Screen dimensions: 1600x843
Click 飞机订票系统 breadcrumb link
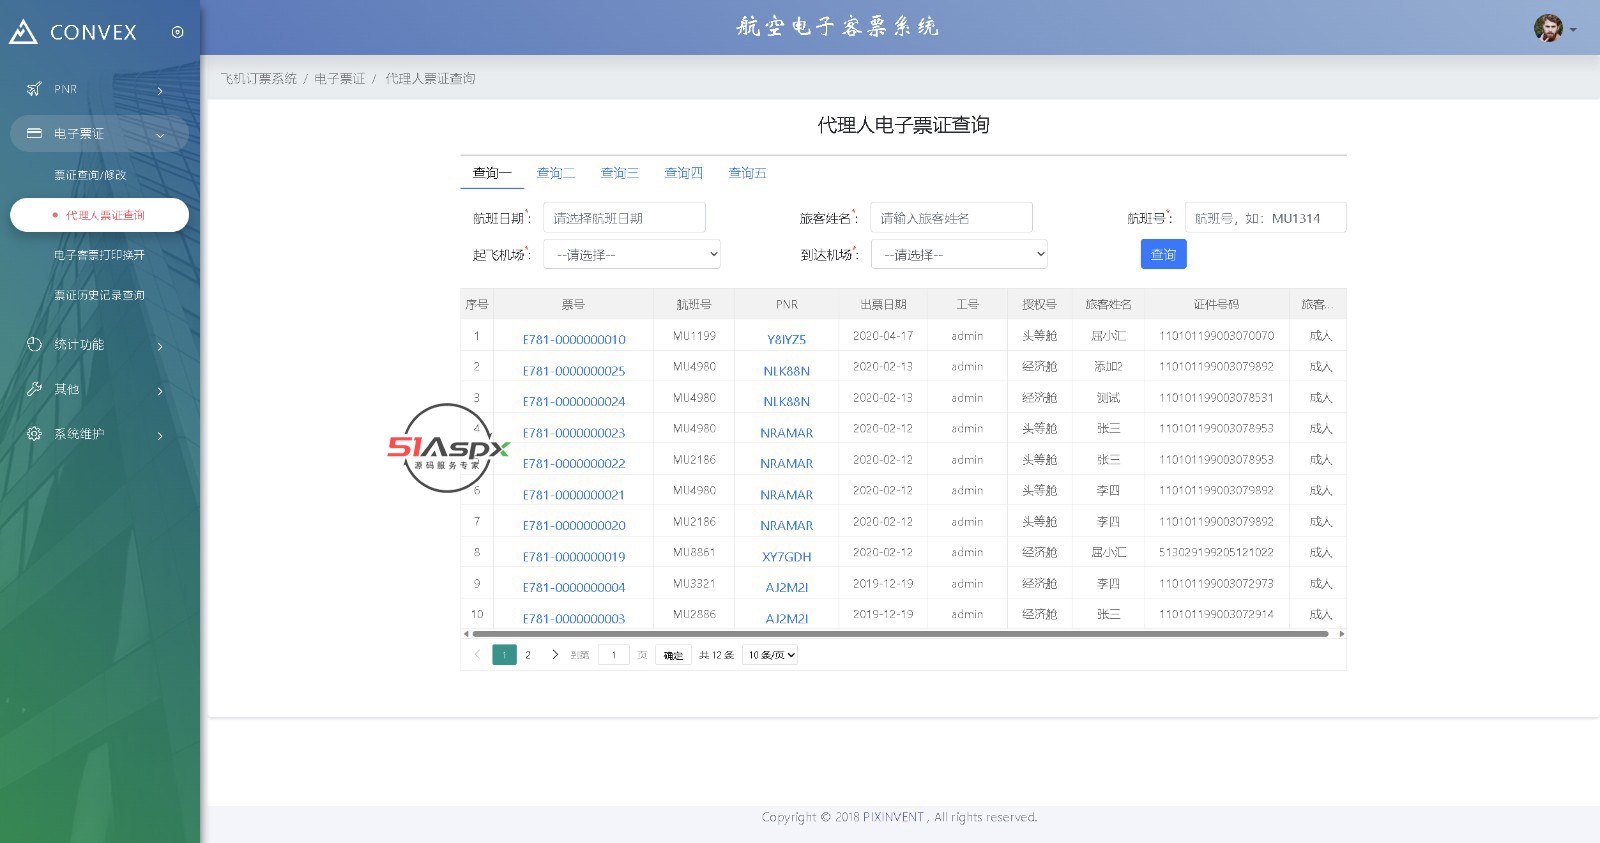pyautogui.click(x=259, y=78)
